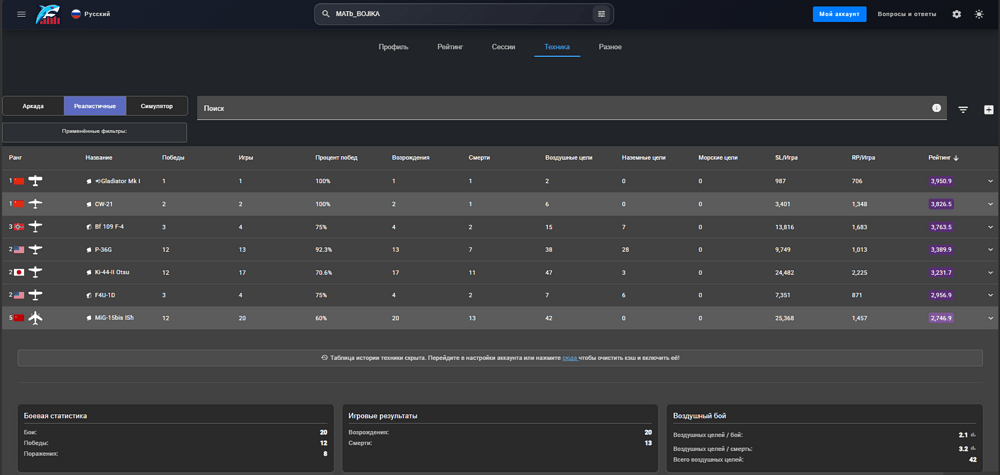Open Вопросы и ответы page

tap(907, 14)
